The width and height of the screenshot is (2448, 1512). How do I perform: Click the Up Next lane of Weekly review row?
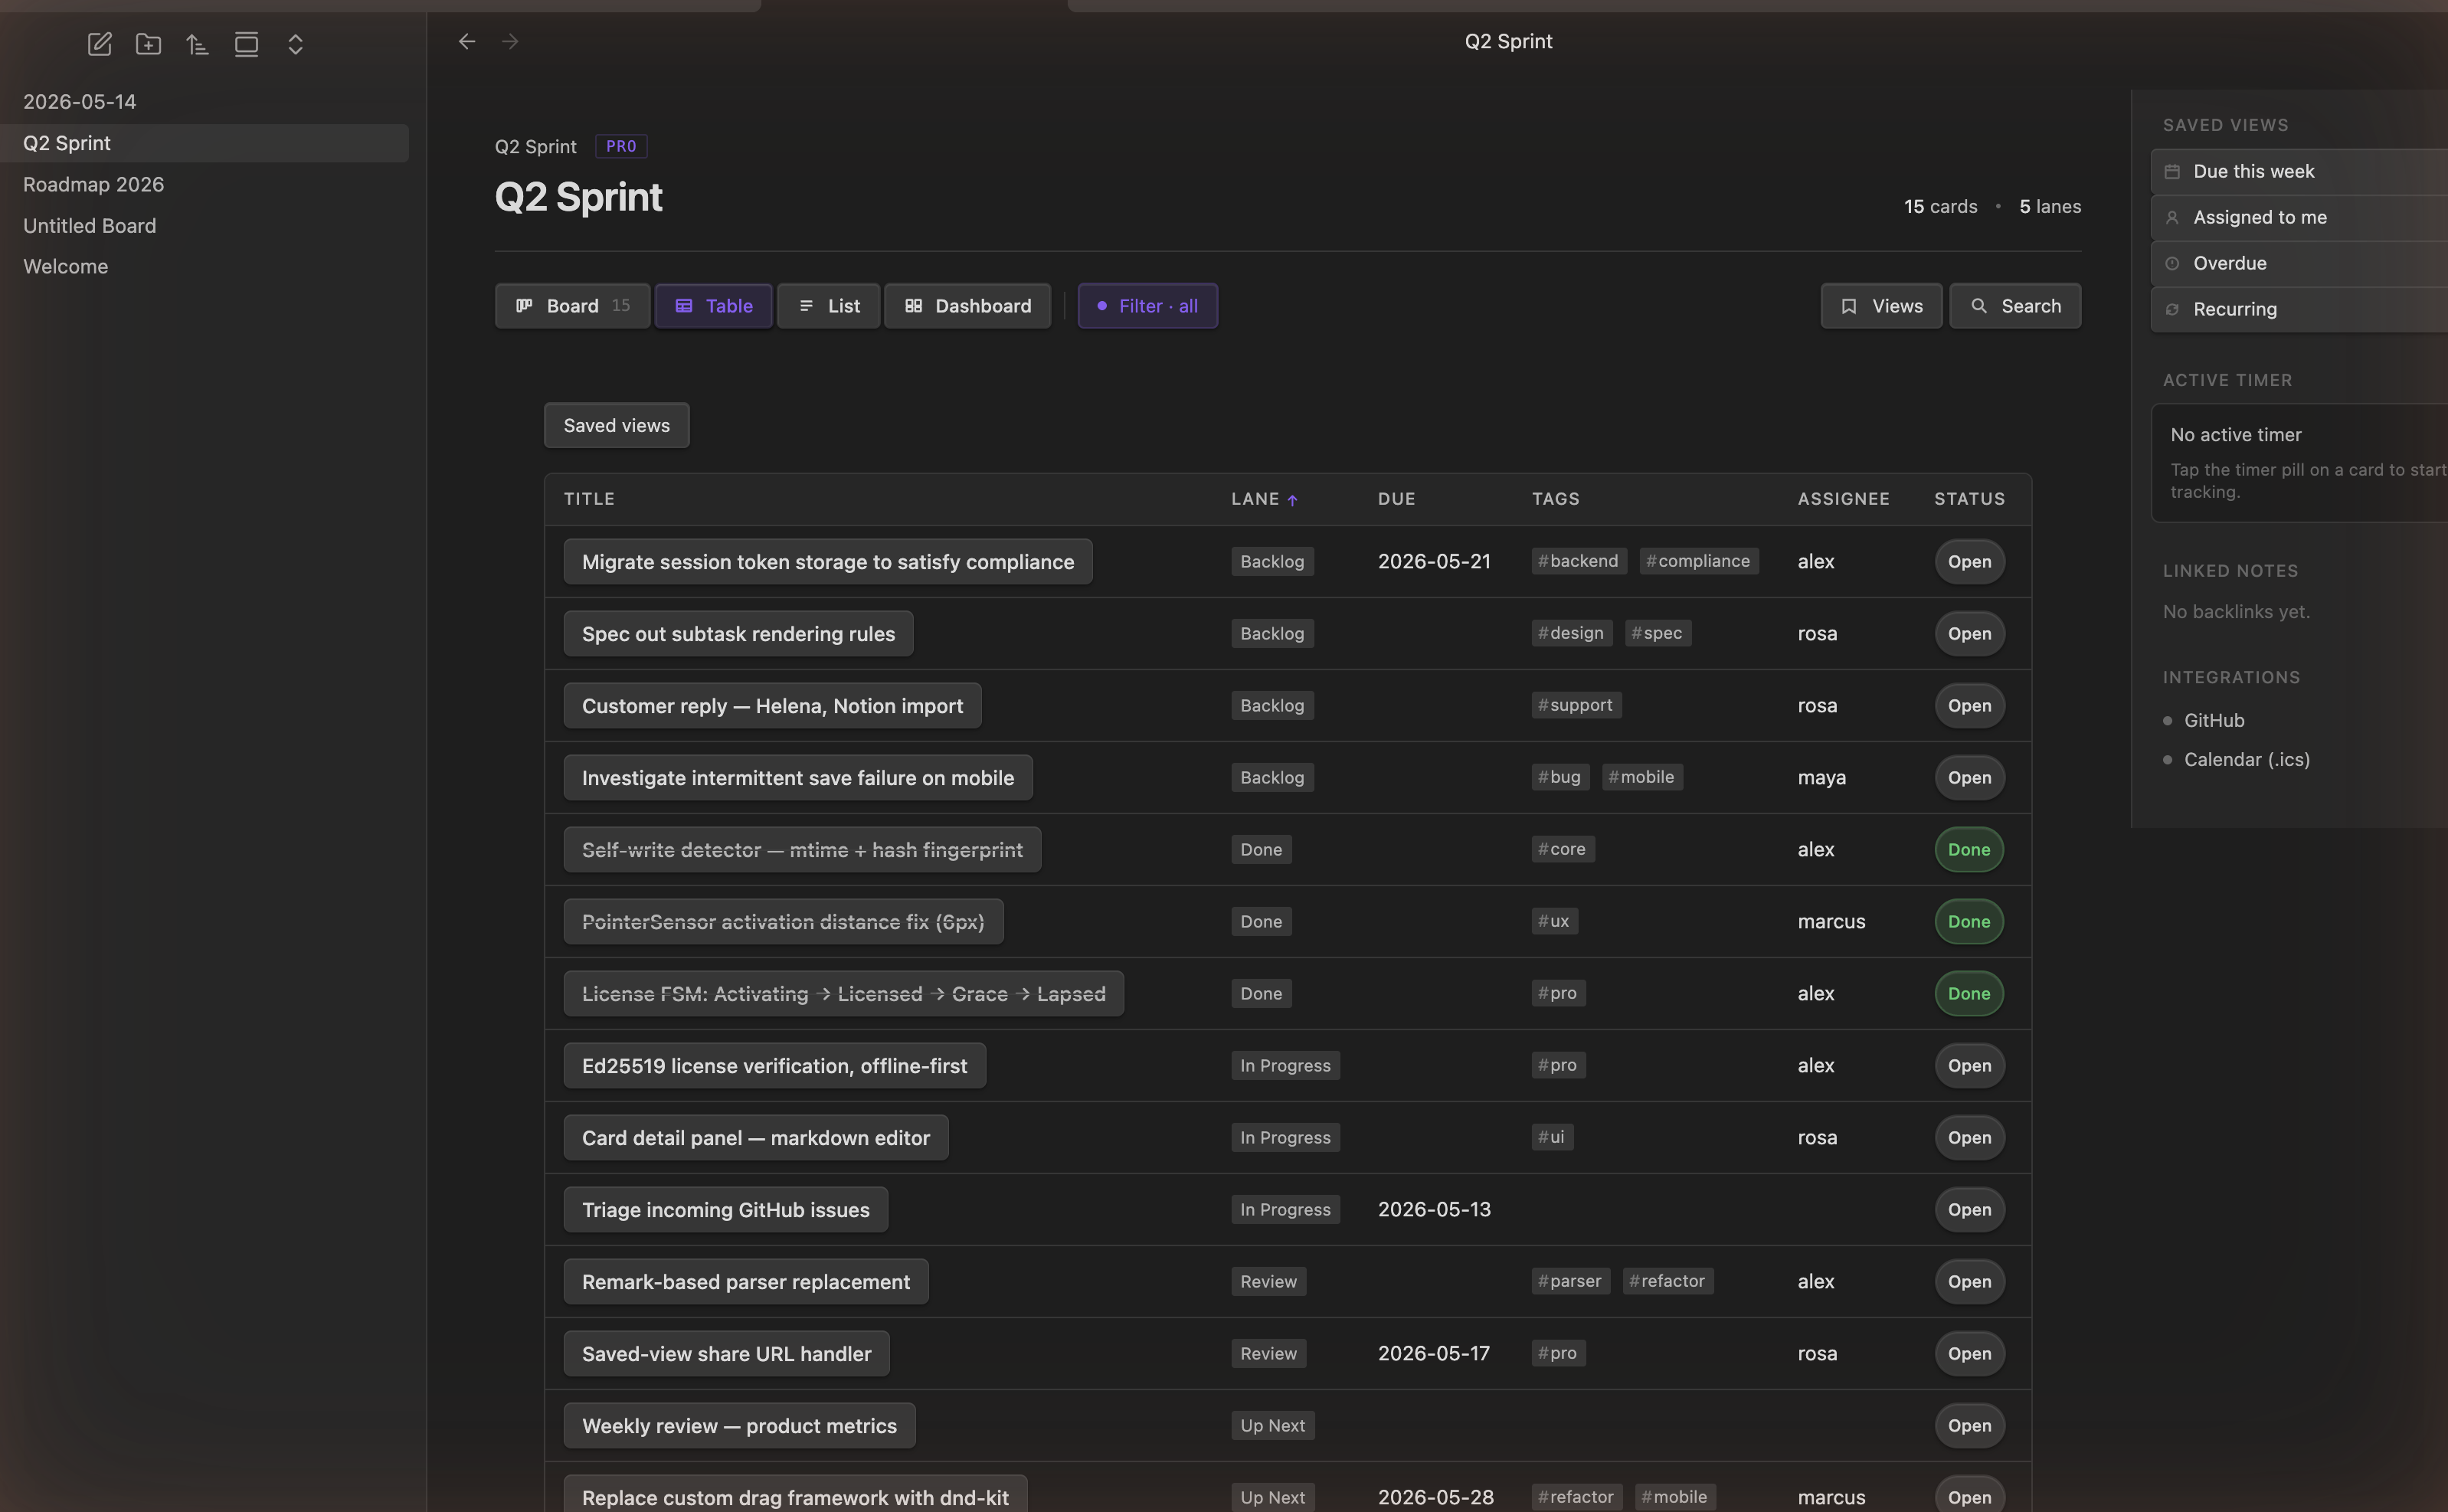pos(1272,1426)
